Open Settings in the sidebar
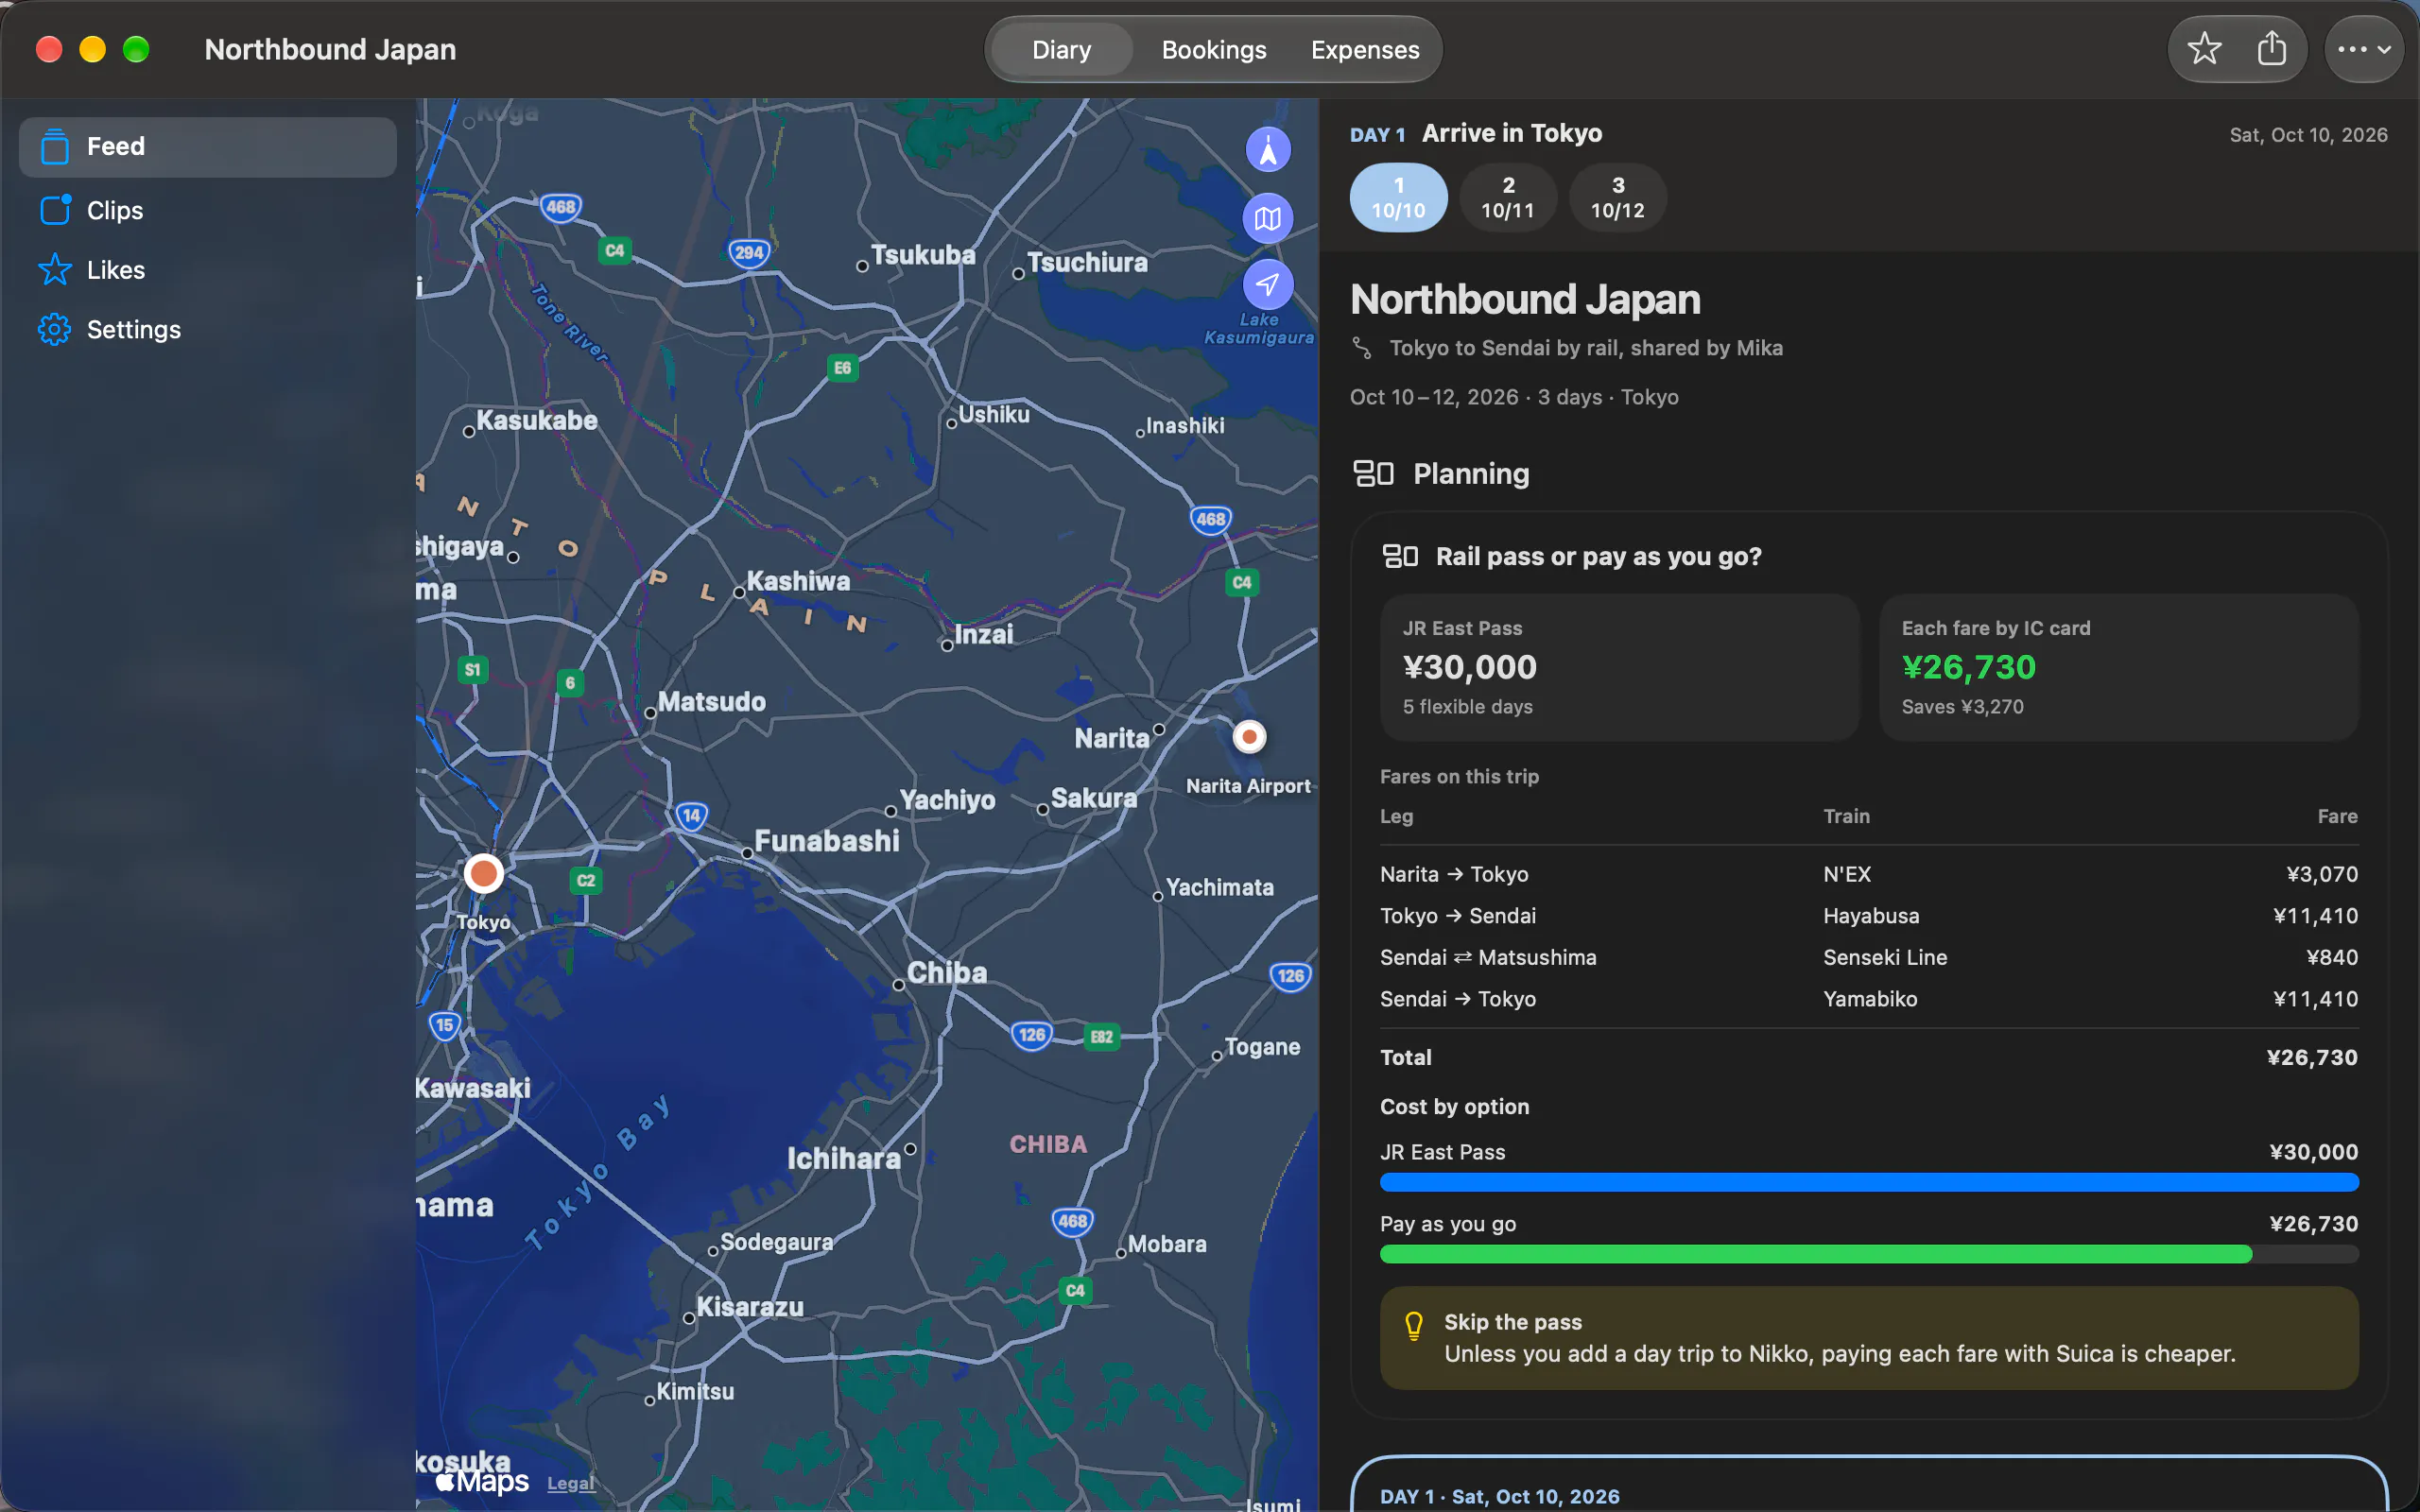The width and height of the screenshot is (2420, 1512). (x=208, y=330)
